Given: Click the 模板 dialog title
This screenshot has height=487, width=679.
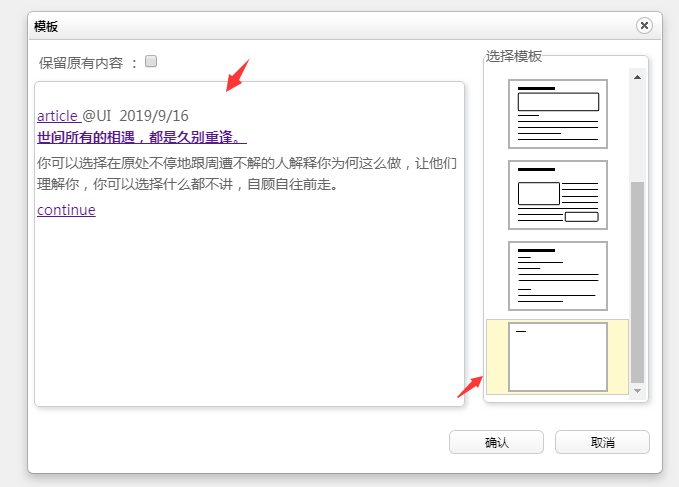Looking at the screenshot, I should (x=46, y=26).
